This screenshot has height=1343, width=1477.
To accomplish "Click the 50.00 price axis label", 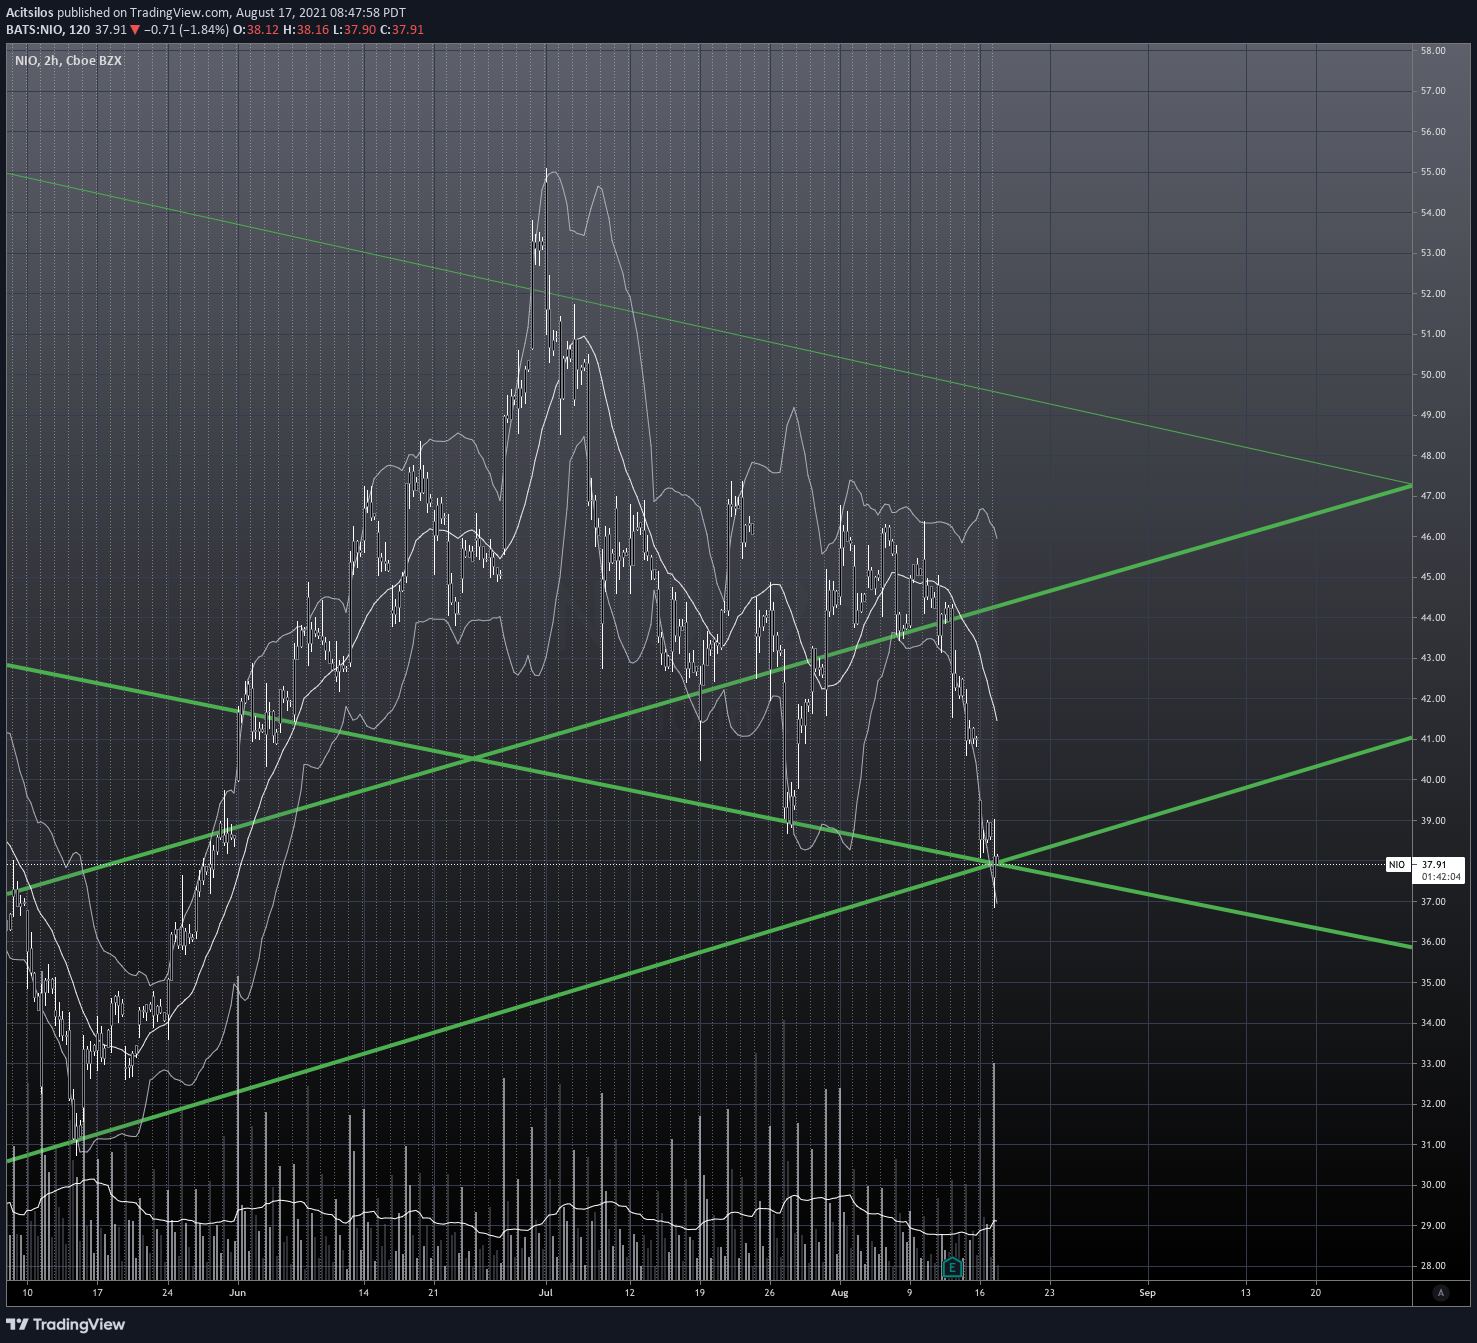I will pos(1433,374).
